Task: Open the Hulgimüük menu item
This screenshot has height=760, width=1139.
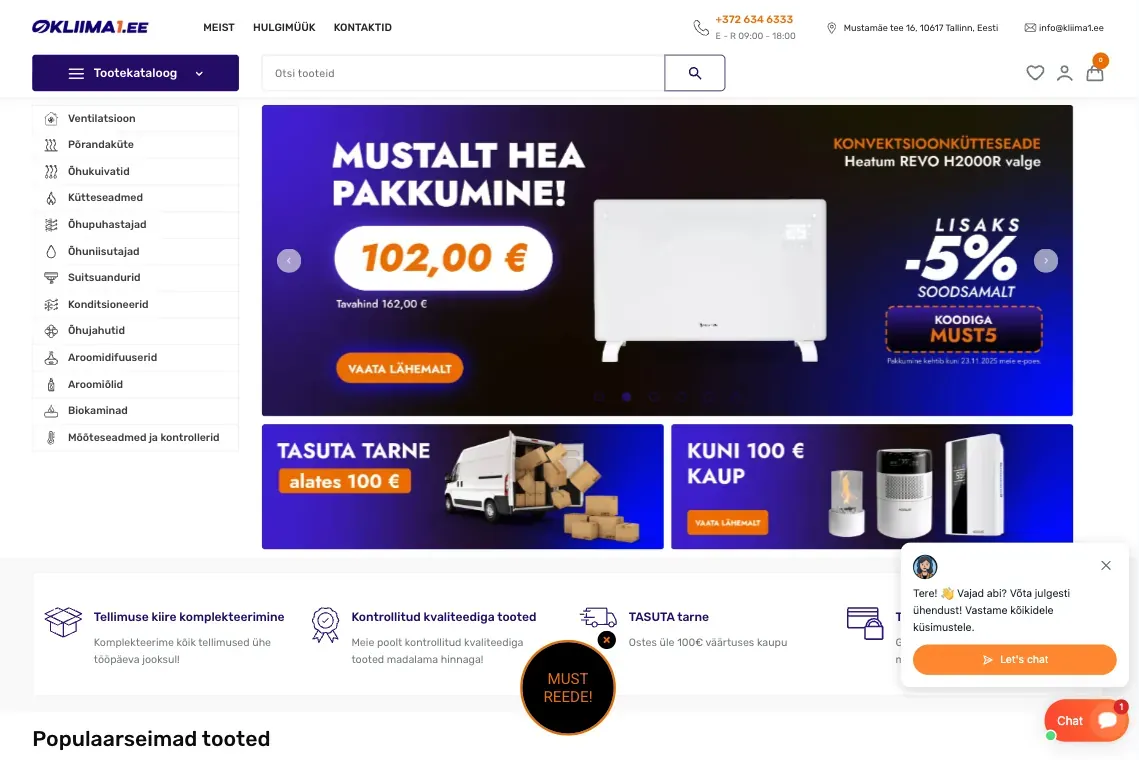Action: tap(284, 28)
